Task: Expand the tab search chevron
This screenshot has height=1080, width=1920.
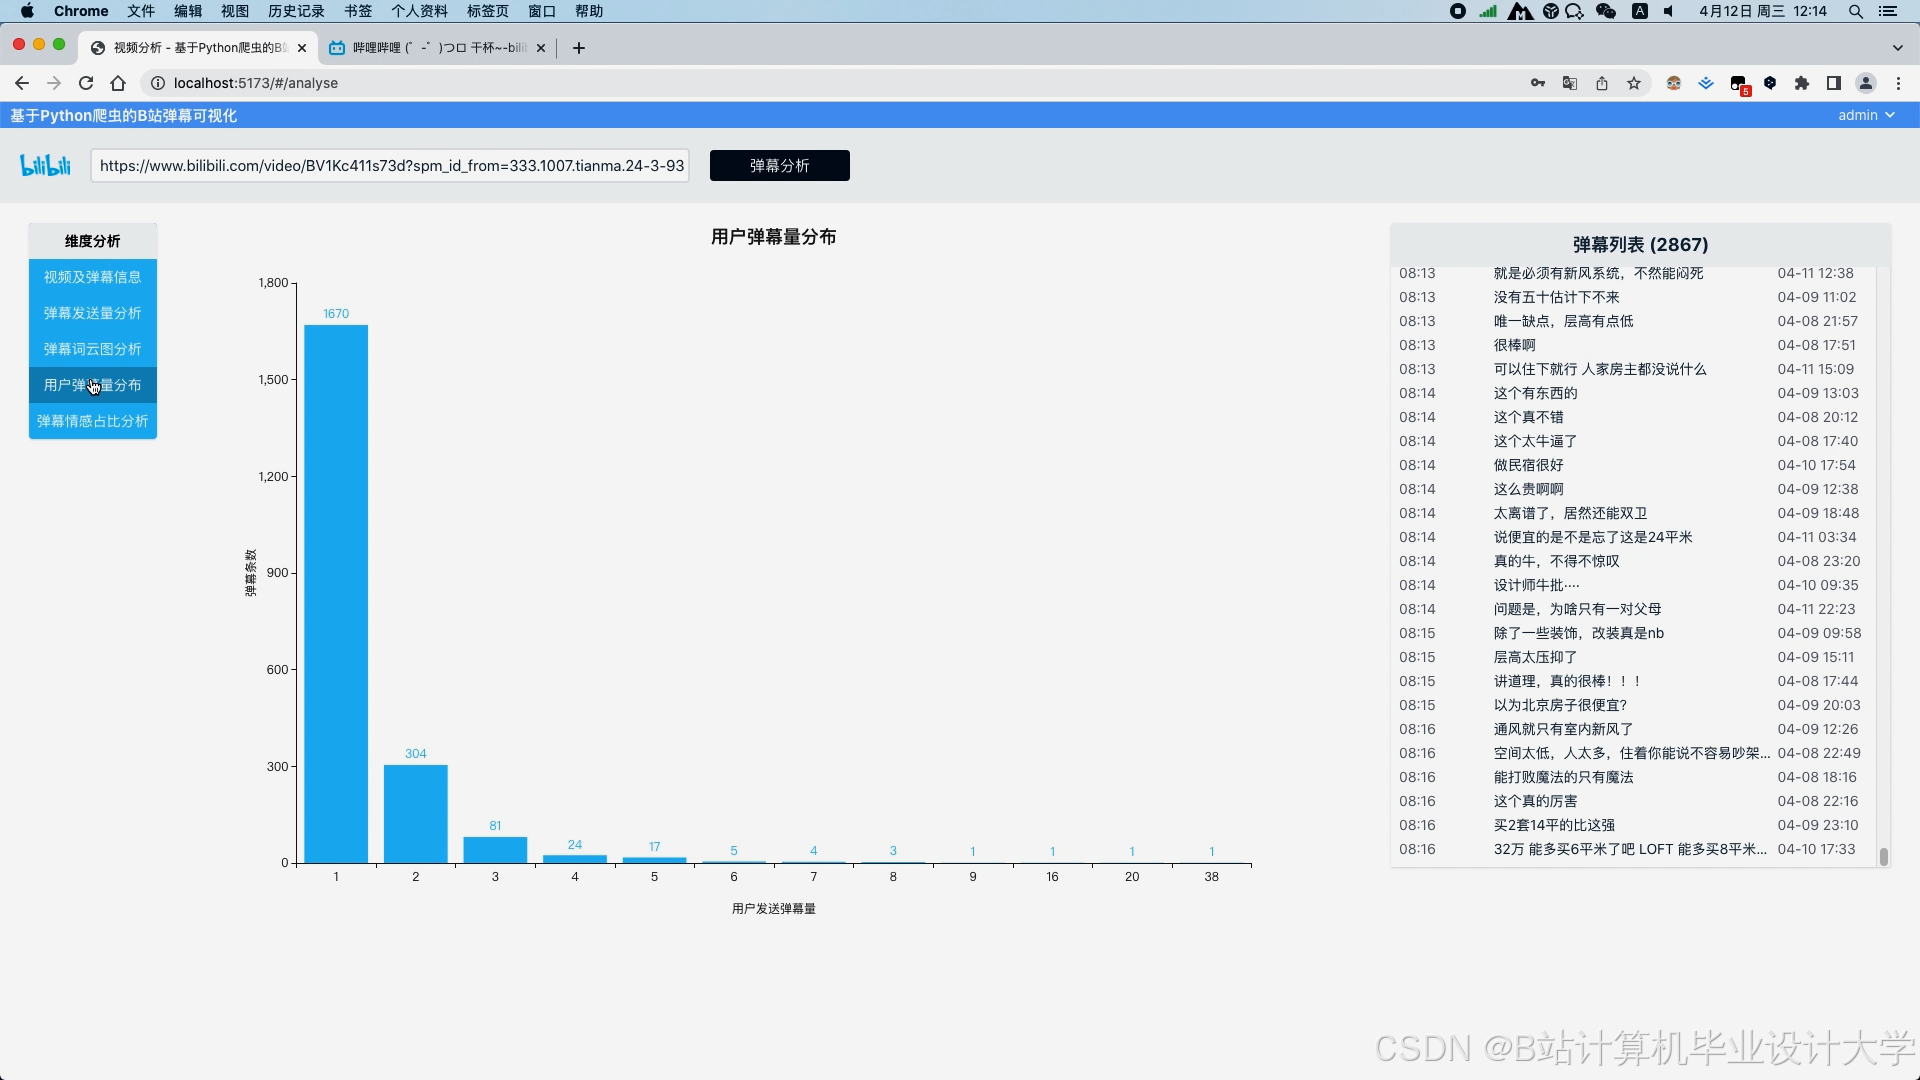Action: click(x=1898, y=47)
